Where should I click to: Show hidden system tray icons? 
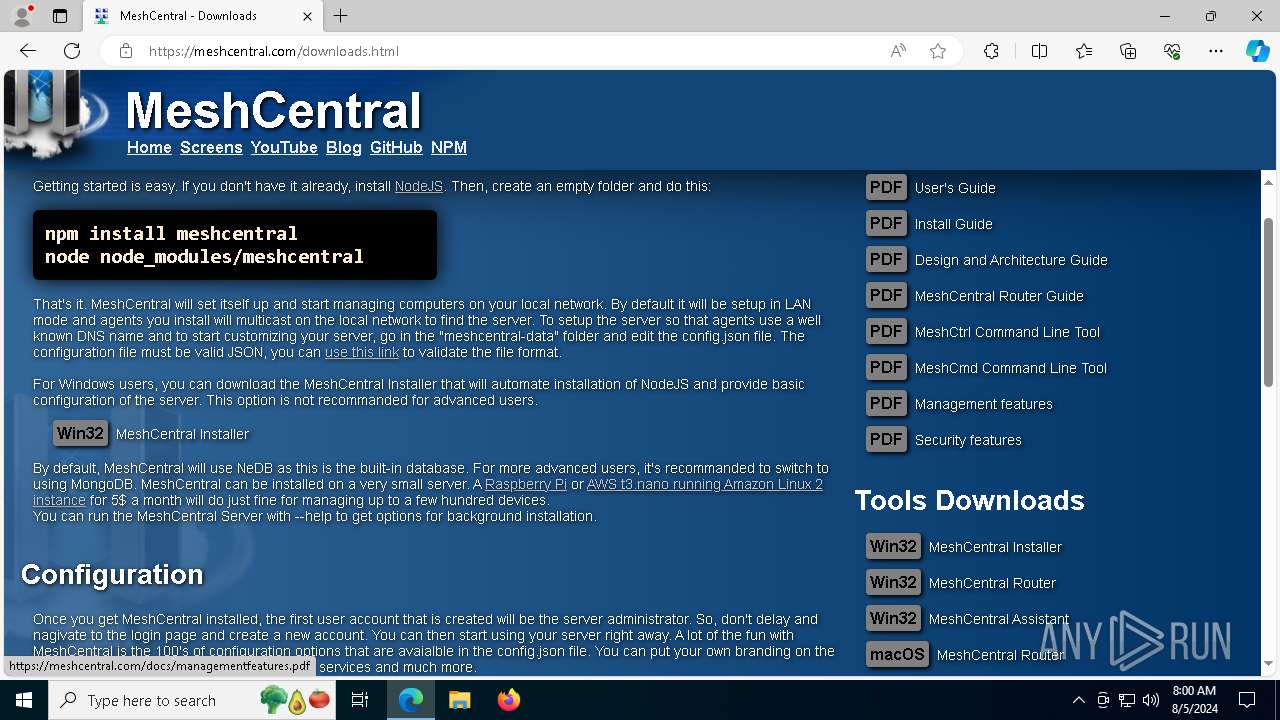(1078, 700)
